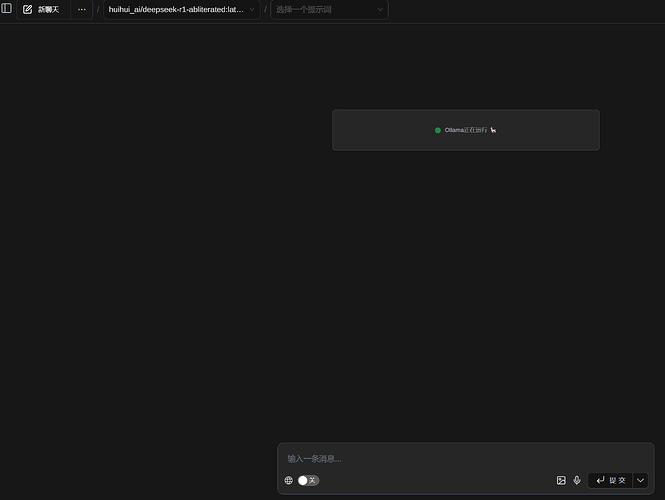This screenshot has width=665, height=500.
Task: Toggle the 关 web search switch
Action: point(308,480)
